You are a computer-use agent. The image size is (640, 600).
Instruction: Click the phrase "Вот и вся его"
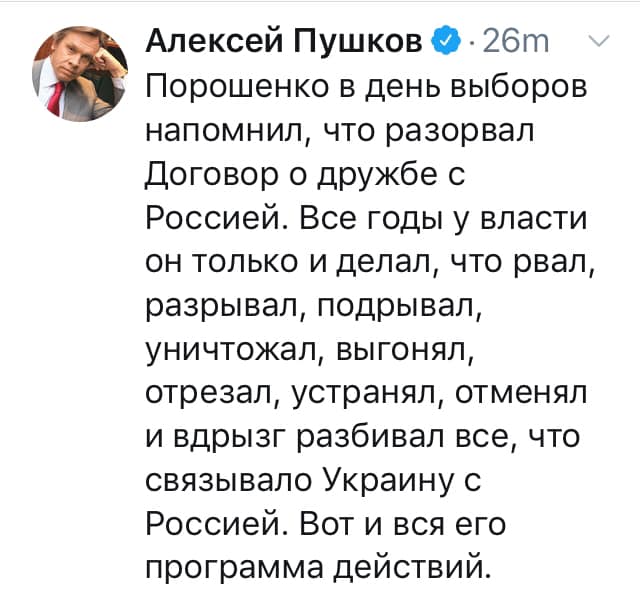coord(402,524)
